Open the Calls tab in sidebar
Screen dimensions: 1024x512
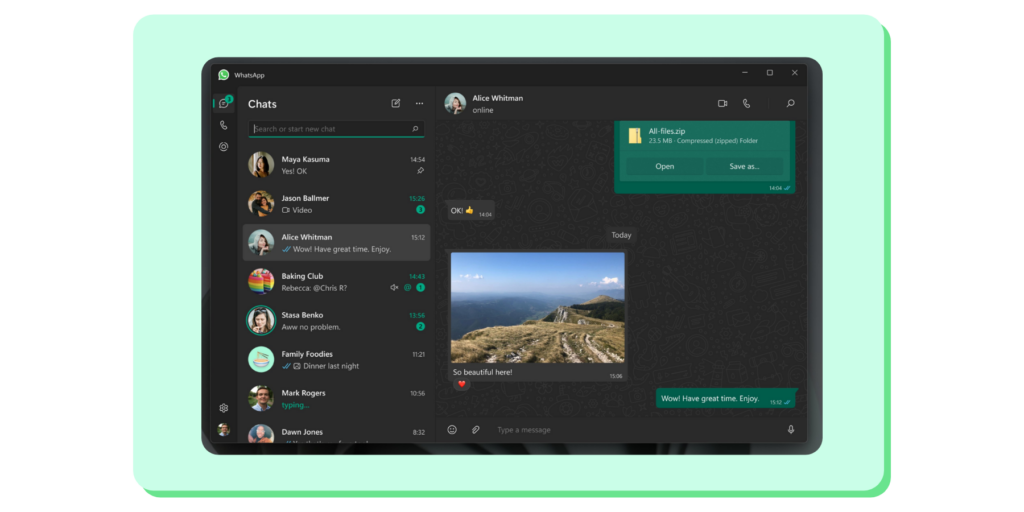224,125
